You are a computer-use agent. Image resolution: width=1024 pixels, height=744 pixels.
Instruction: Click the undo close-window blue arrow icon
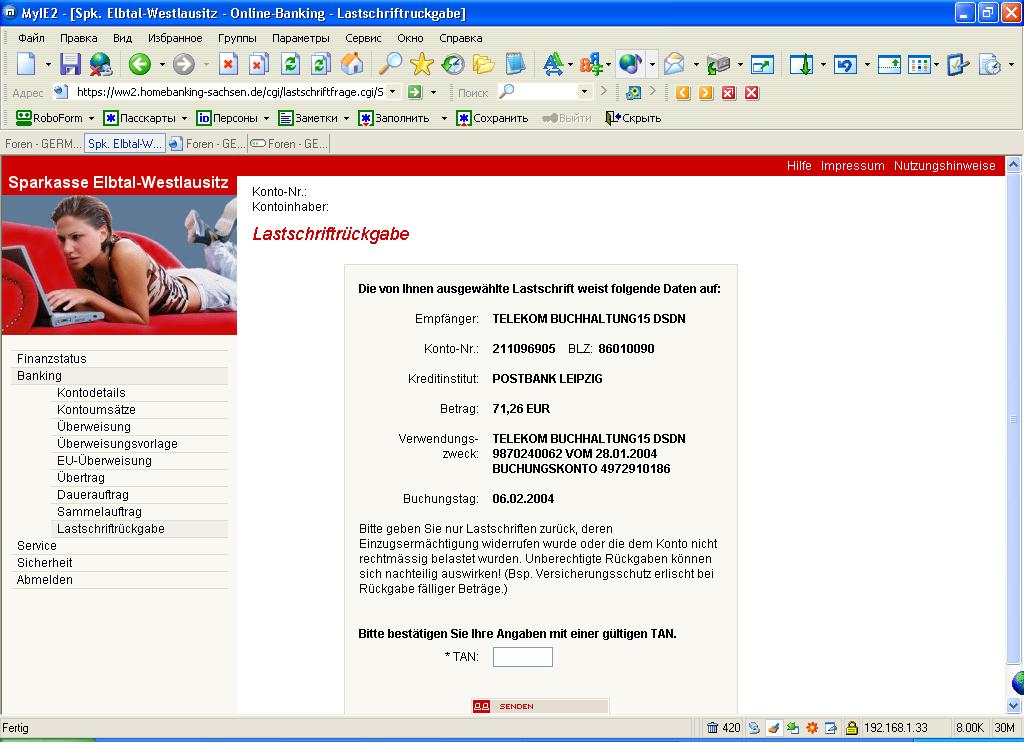tap(845, 64)
